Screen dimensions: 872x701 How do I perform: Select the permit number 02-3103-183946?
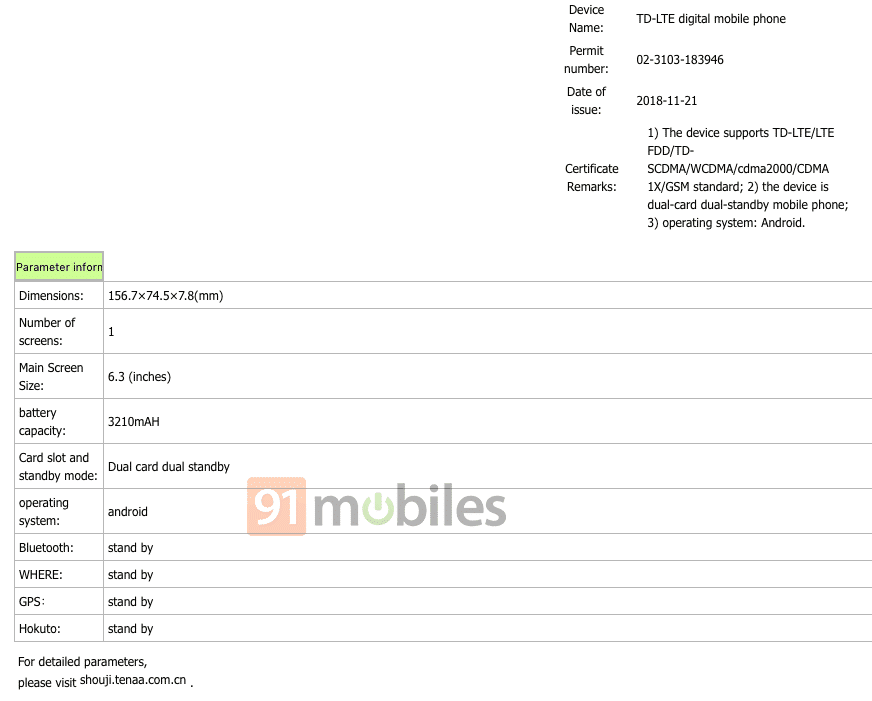click(x=680, y=59)
